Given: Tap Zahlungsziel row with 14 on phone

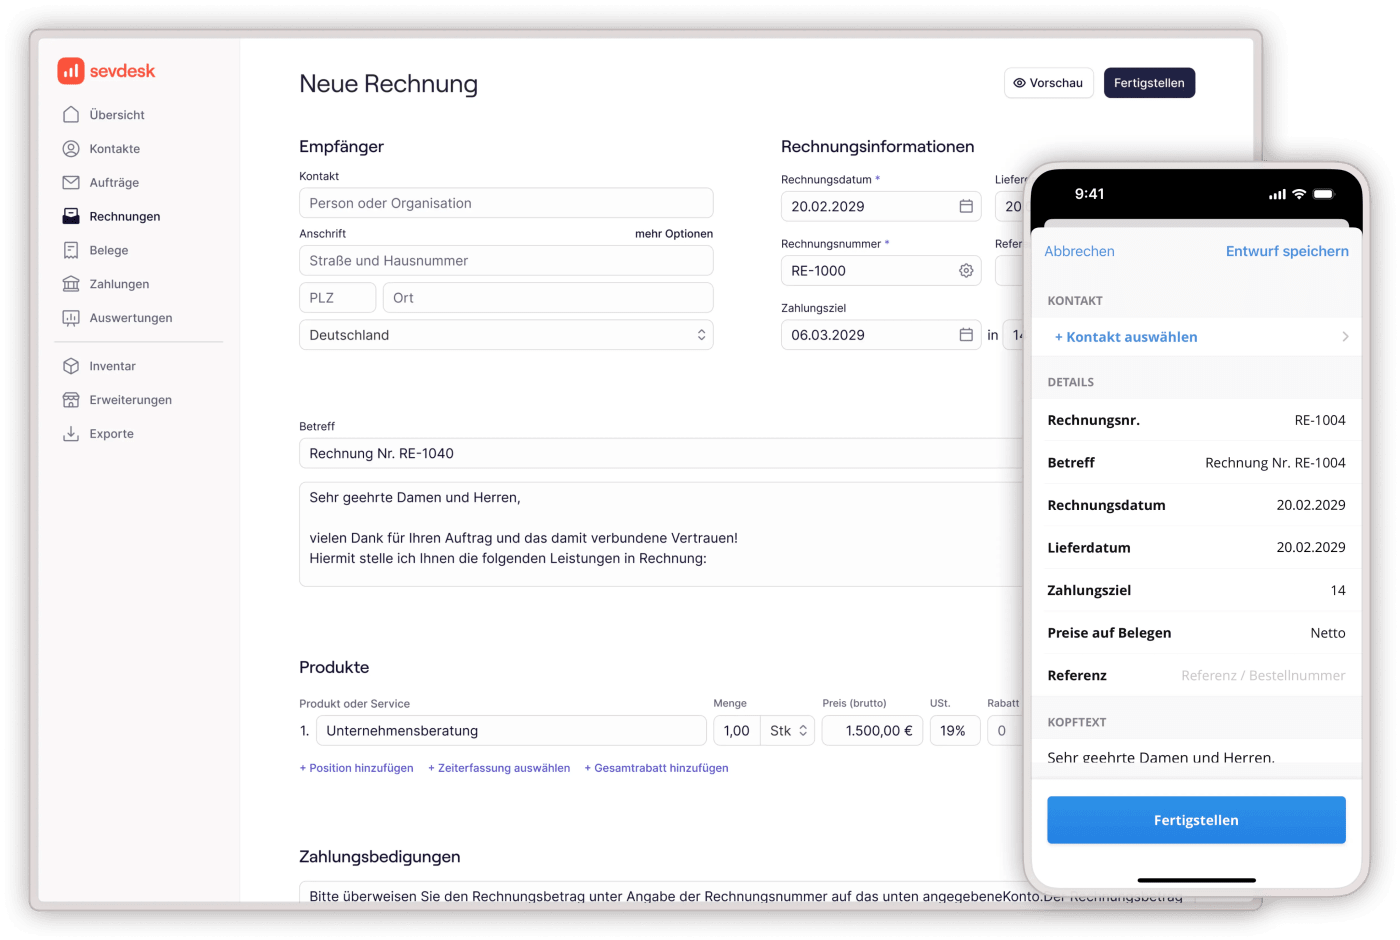Looking at the screenshot, I should point(1196,590).
